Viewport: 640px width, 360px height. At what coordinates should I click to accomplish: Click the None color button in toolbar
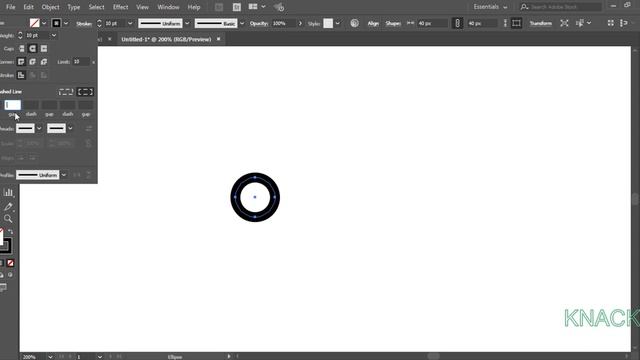click(x=11, y=263)
